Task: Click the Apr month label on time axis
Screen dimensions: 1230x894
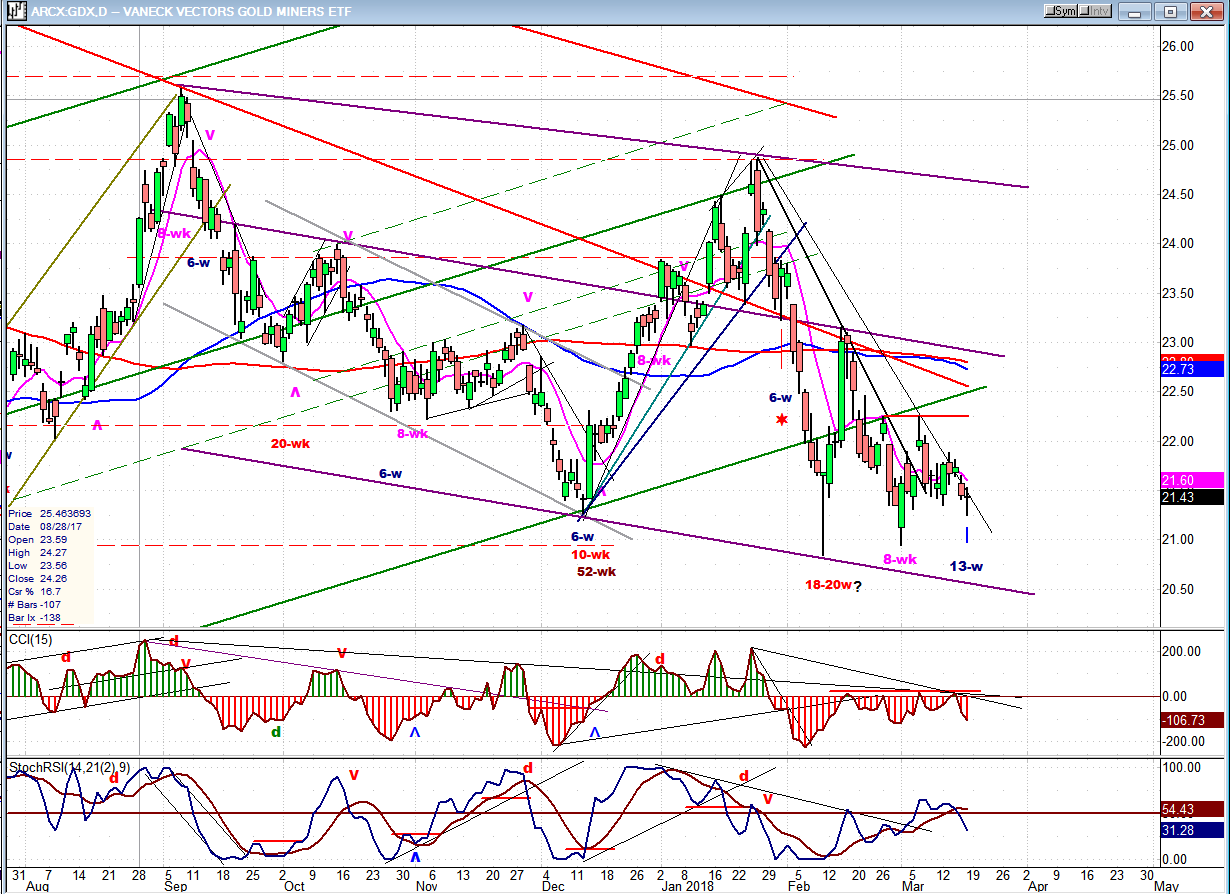Action: tap(1037, 886)
